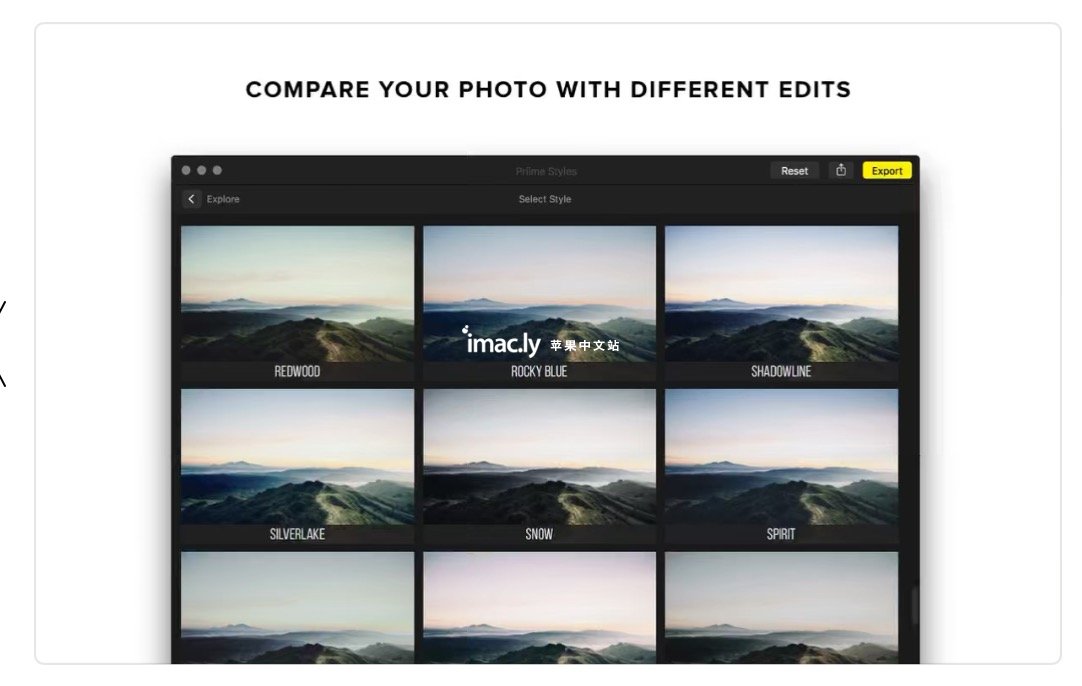Image resolution: width=1082 pixels, height=686 pixels.
Task: Choose the Spirit style thumbnail
Action: point(782,466)
